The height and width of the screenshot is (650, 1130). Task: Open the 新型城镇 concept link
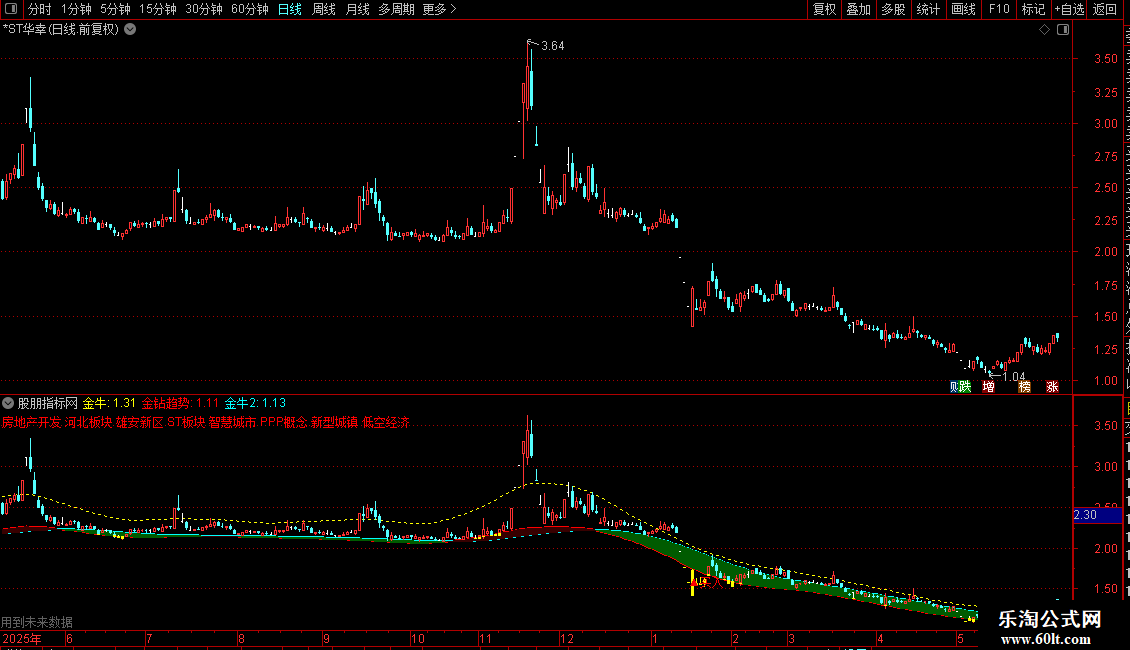pyautogui.click(x=334, y=422)
